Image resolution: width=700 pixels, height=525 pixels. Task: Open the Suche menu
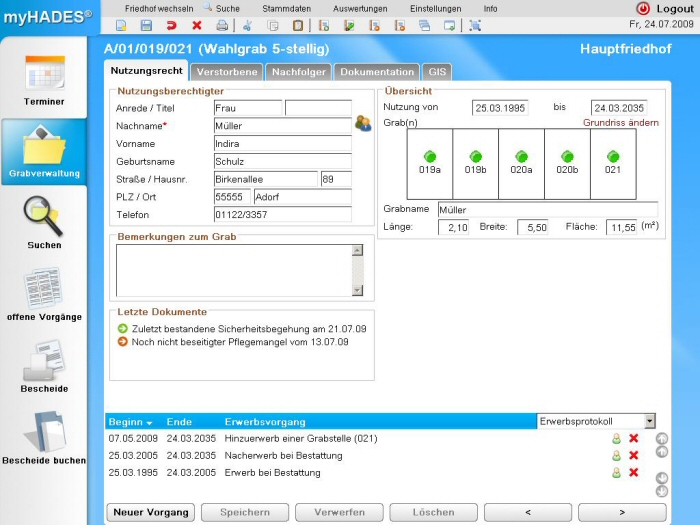pos(227,8)
